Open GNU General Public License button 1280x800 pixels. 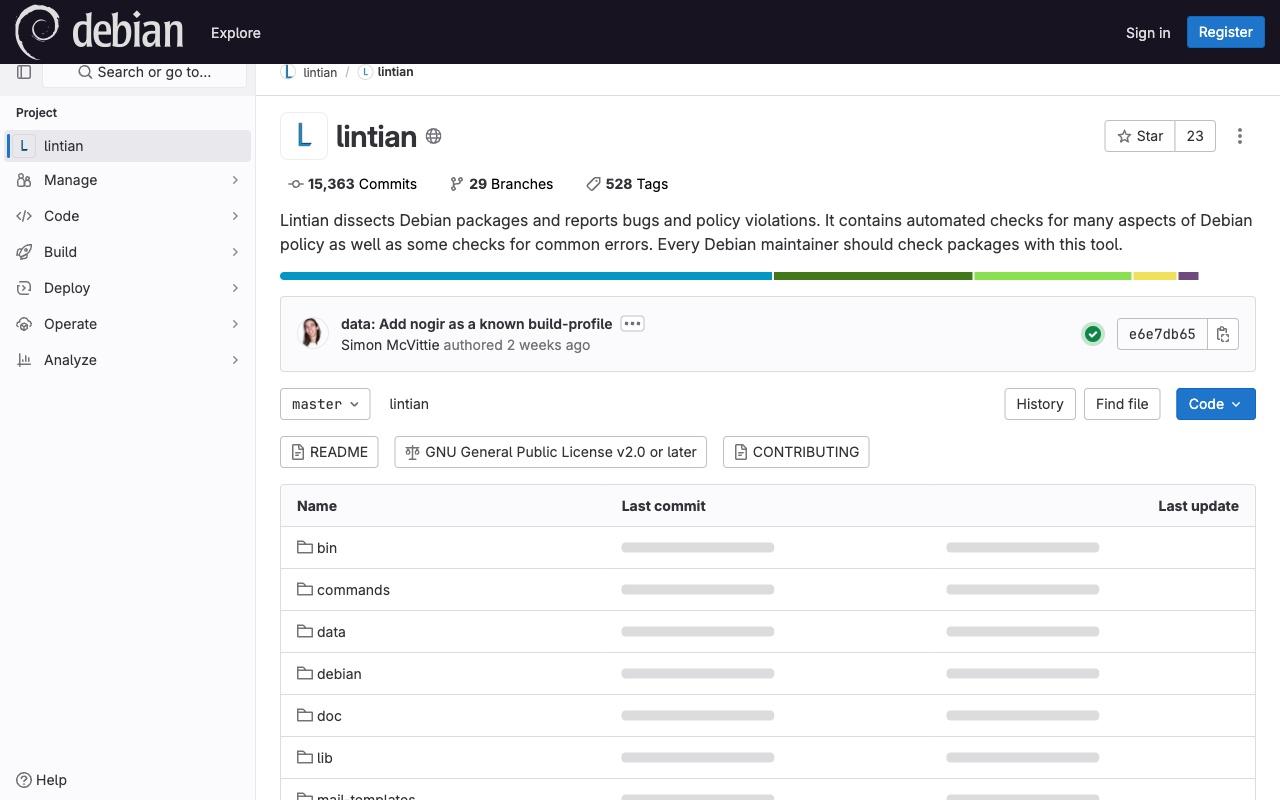pos(551,452)
